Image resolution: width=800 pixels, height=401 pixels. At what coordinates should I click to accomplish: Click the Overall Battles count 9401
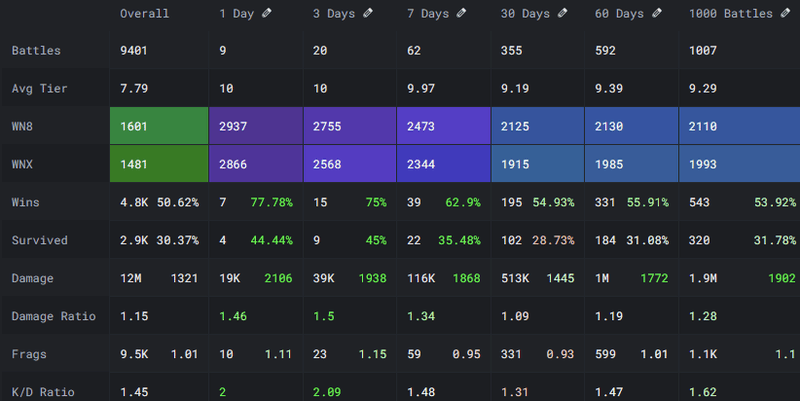pyautogui.click(x=136, y=50)
